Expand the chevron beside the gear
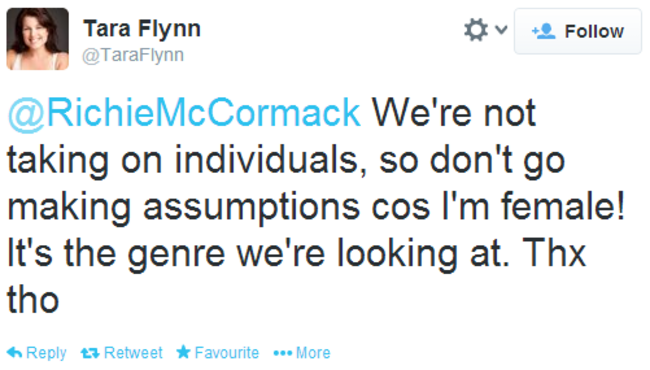The image size is (650, 370). (501, 30)
